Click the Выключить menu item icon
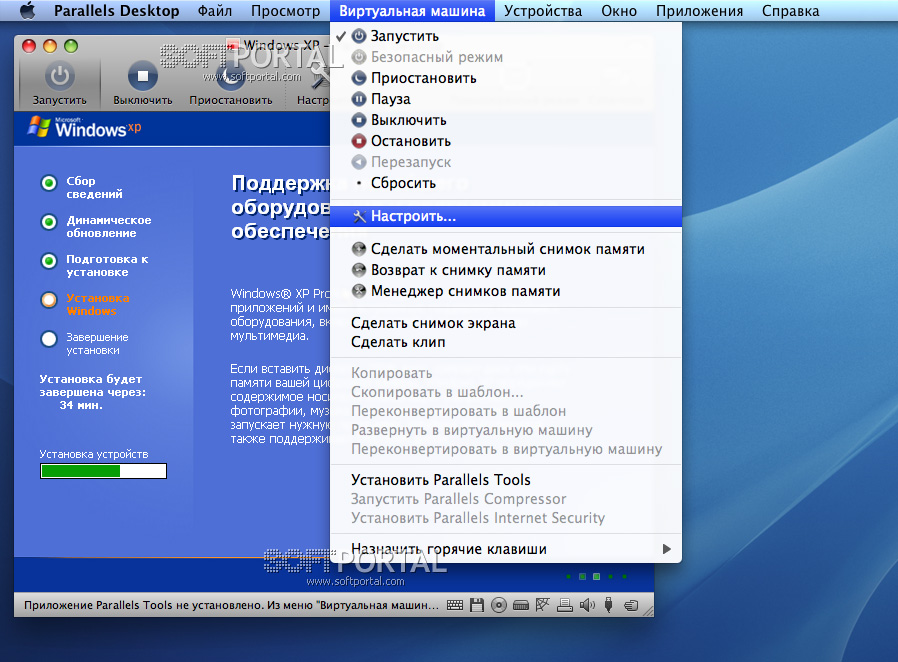Screen dimensions: 898x662 point(359,120)
